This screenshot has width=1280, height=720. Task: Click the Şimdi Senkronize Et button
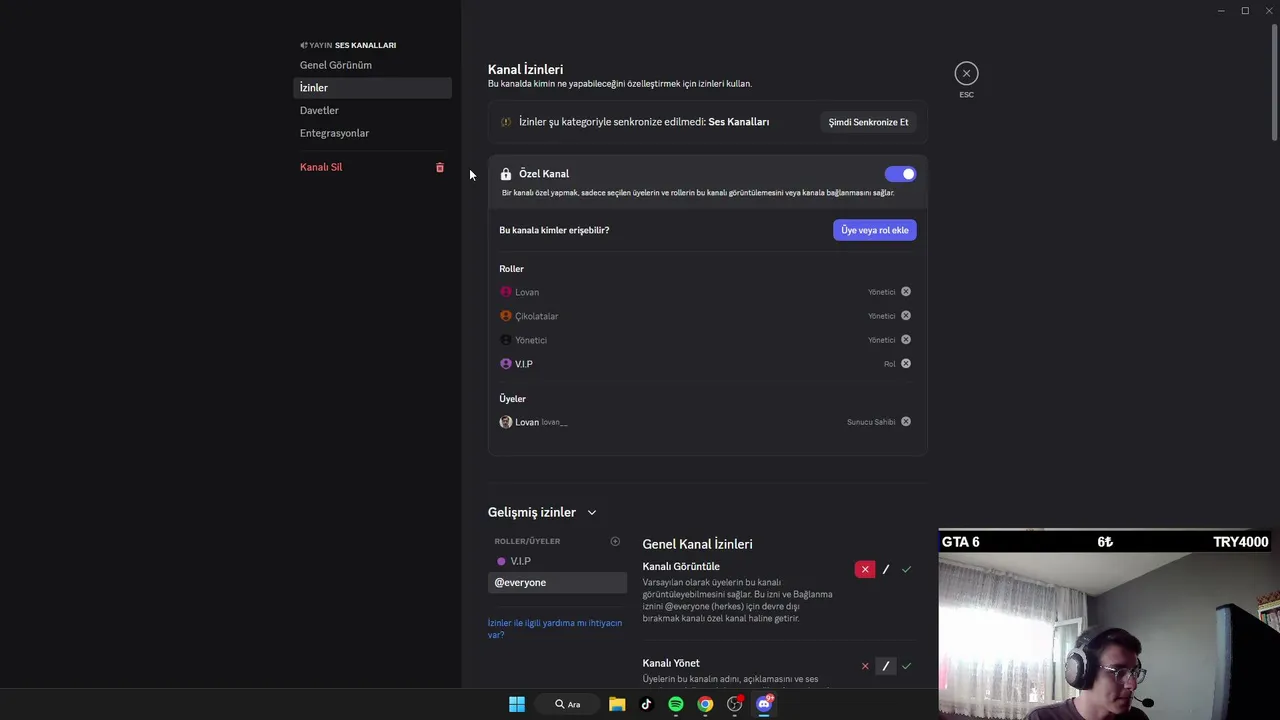[x=868, y=122]
